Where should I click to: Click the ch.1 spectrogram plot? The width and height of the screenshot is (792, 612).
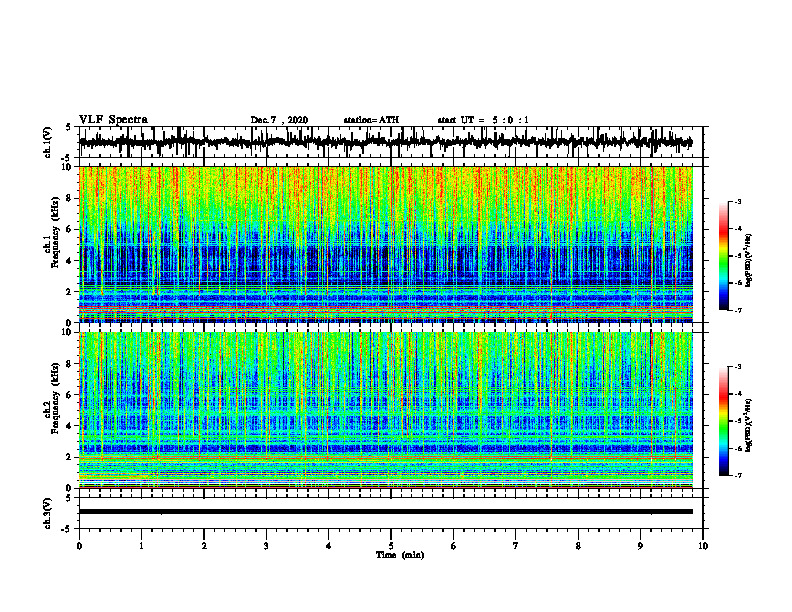coord(386,244)
